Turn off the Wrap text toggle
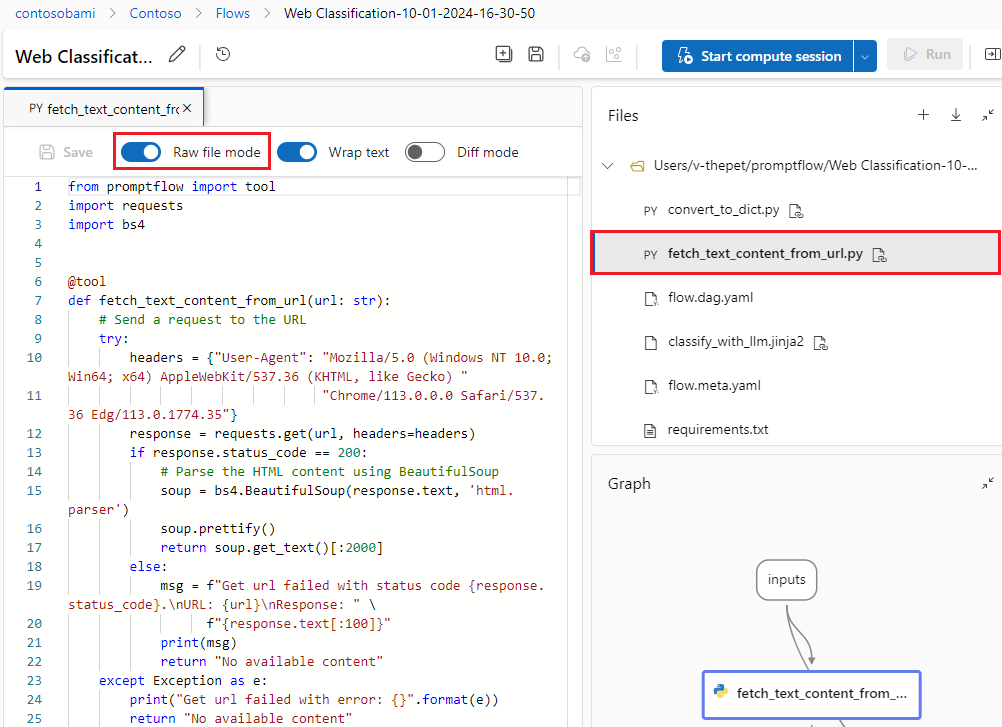Image resolution: width=1002 pixels, height=727 pixels. 297,152
